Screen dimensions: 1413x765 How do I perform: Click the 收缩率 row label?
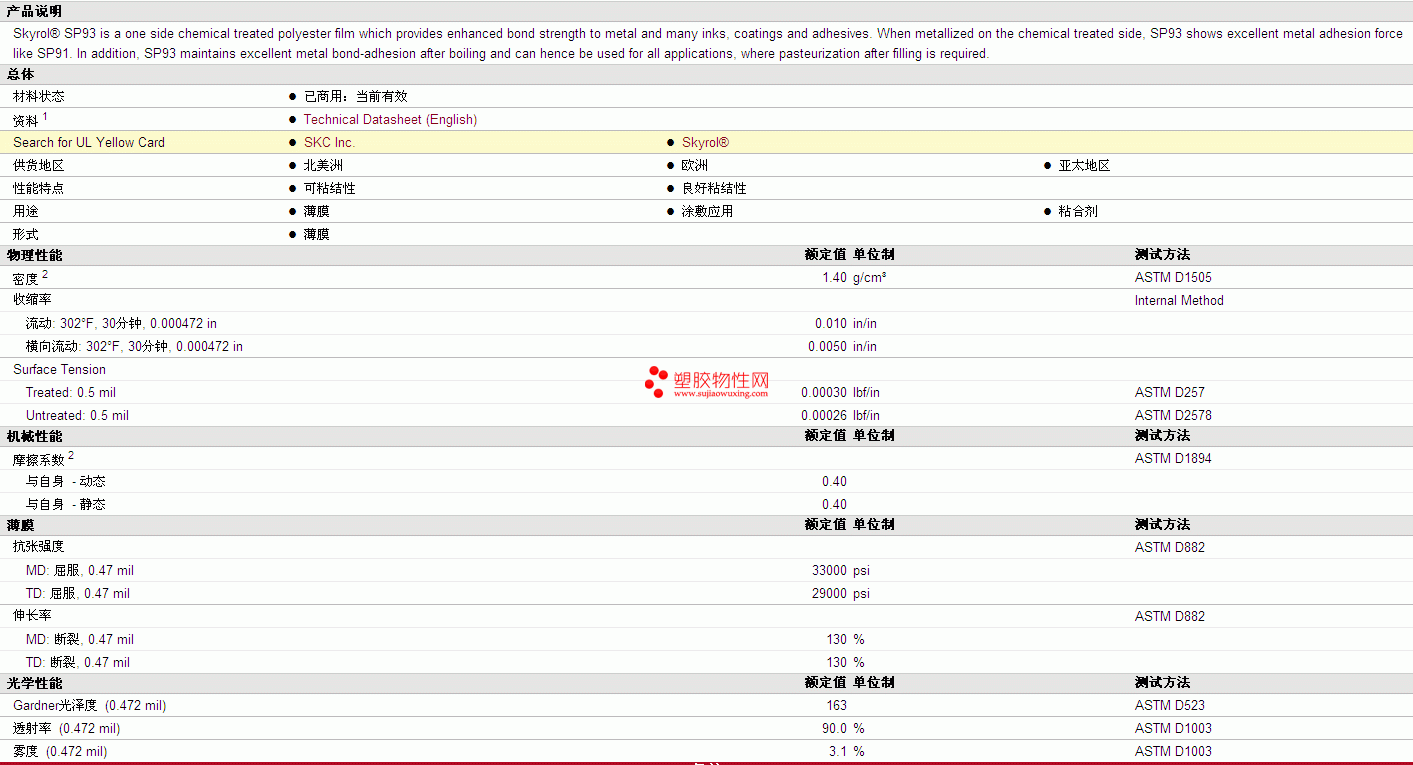pyautogui.click(x=33, y=300)
